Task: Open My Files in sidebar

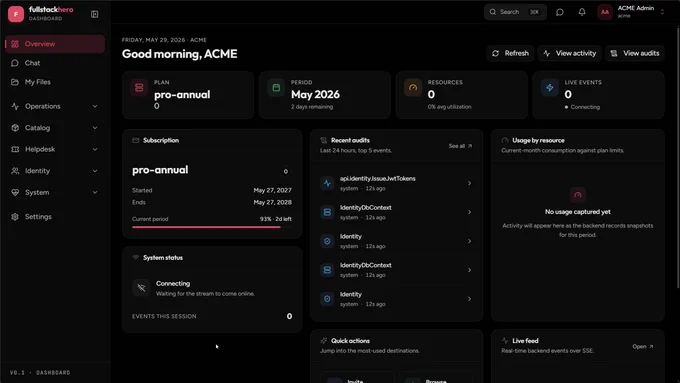Action: [x=55, y=82]
